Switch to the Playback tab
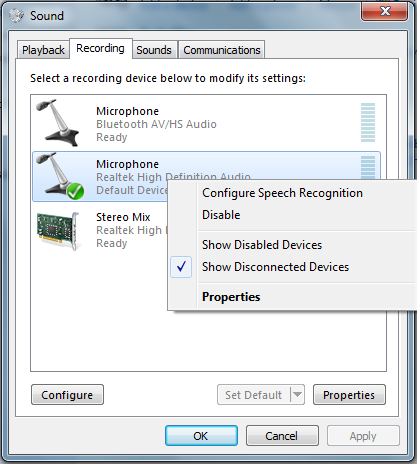The height and width of the screenshot is (464, 417). point(43,50)
